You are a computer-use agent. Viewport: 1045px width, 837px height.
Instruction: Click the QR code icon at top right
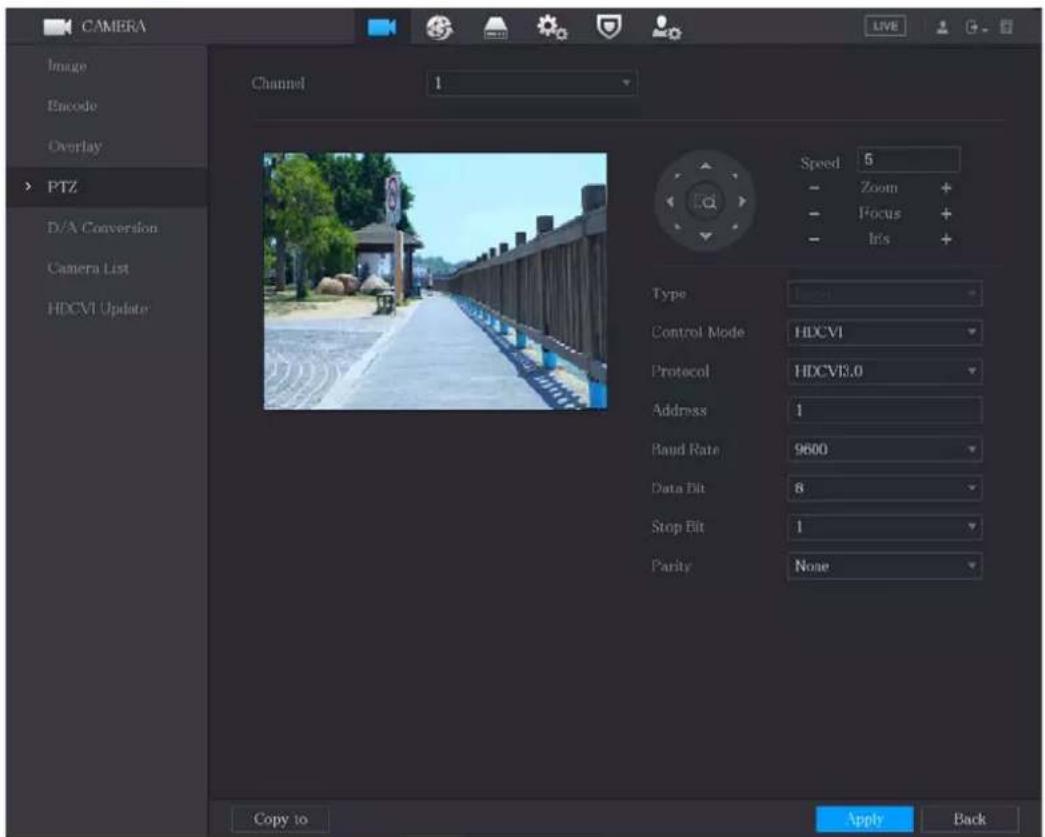(x=1006, y=27)
